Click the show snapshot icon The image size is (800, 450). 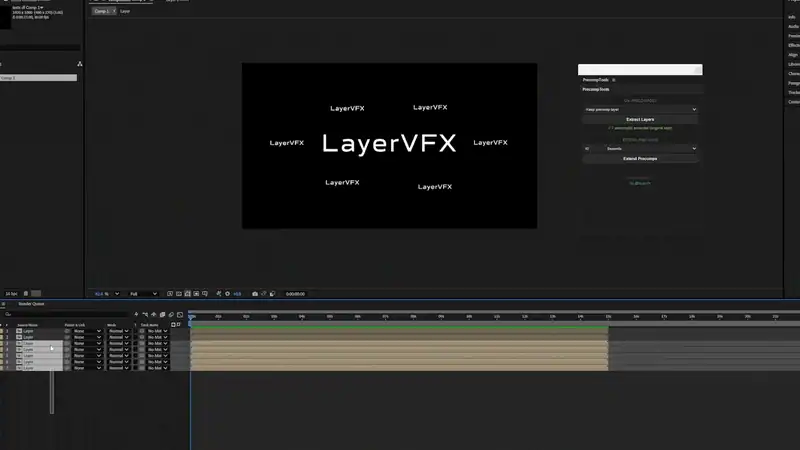(263, 294)
